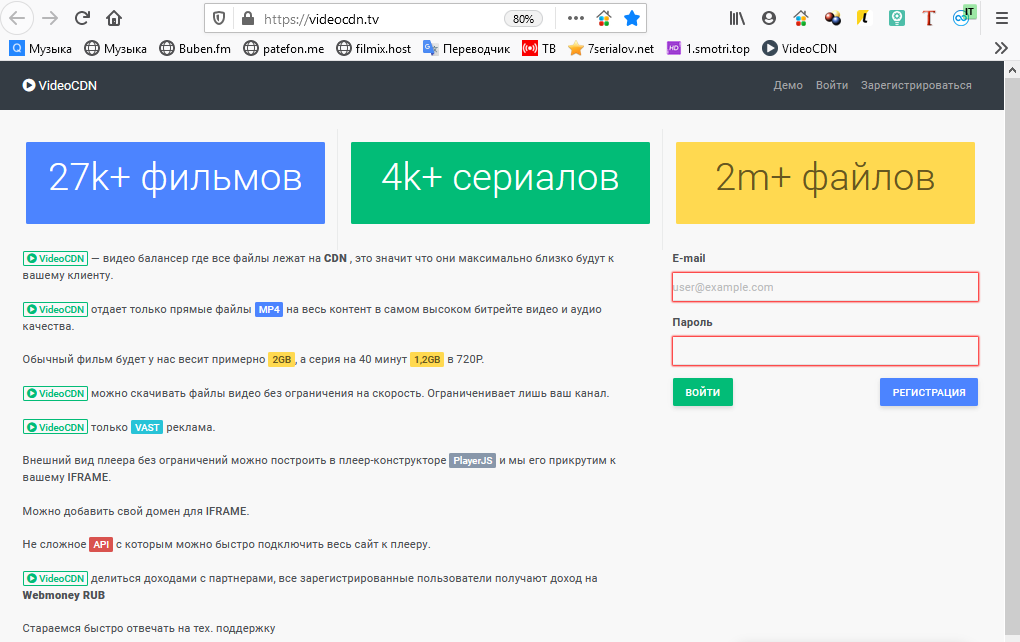
Task: Expand the hidden bookmarks overflow chevron
Action: (1000, 48)
